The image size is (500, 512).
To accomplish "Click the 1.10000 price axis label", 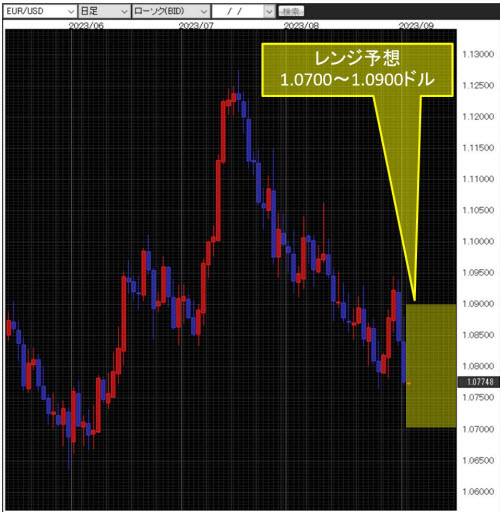I will [478, 241].
